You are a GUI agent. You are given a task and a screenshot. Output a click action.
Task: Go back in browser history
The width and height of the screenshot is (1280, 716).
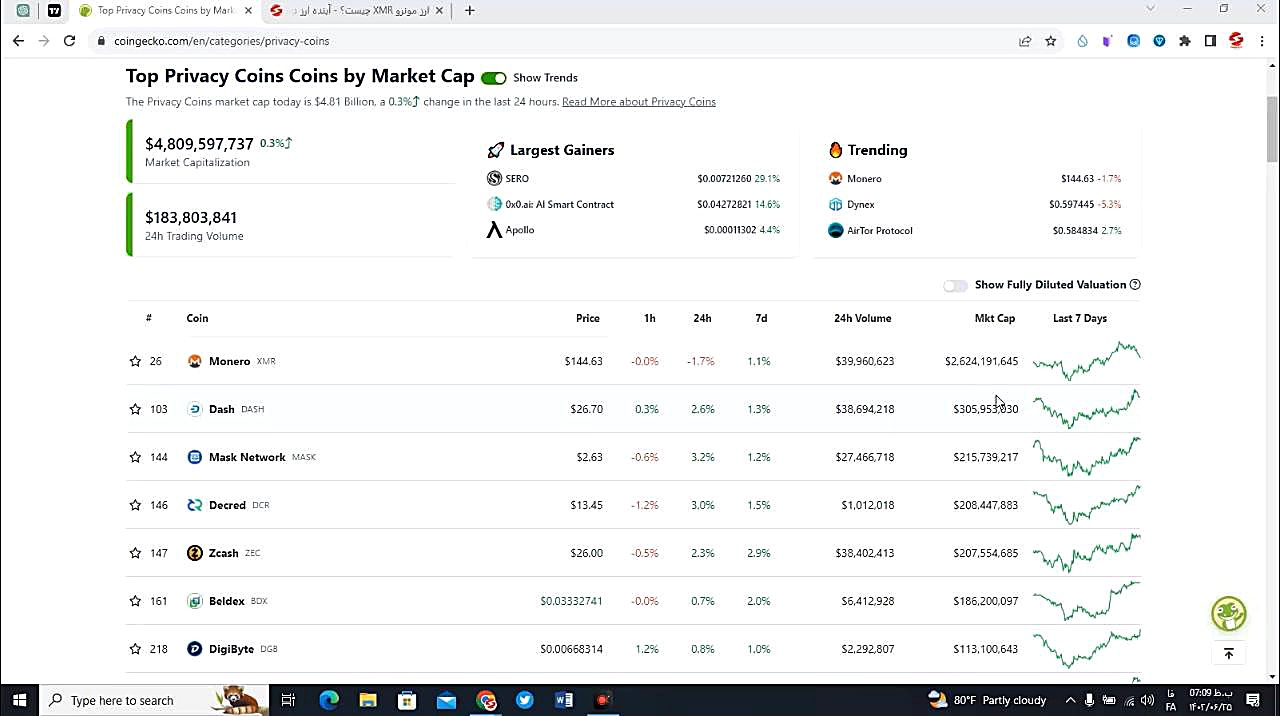point(18,41)
